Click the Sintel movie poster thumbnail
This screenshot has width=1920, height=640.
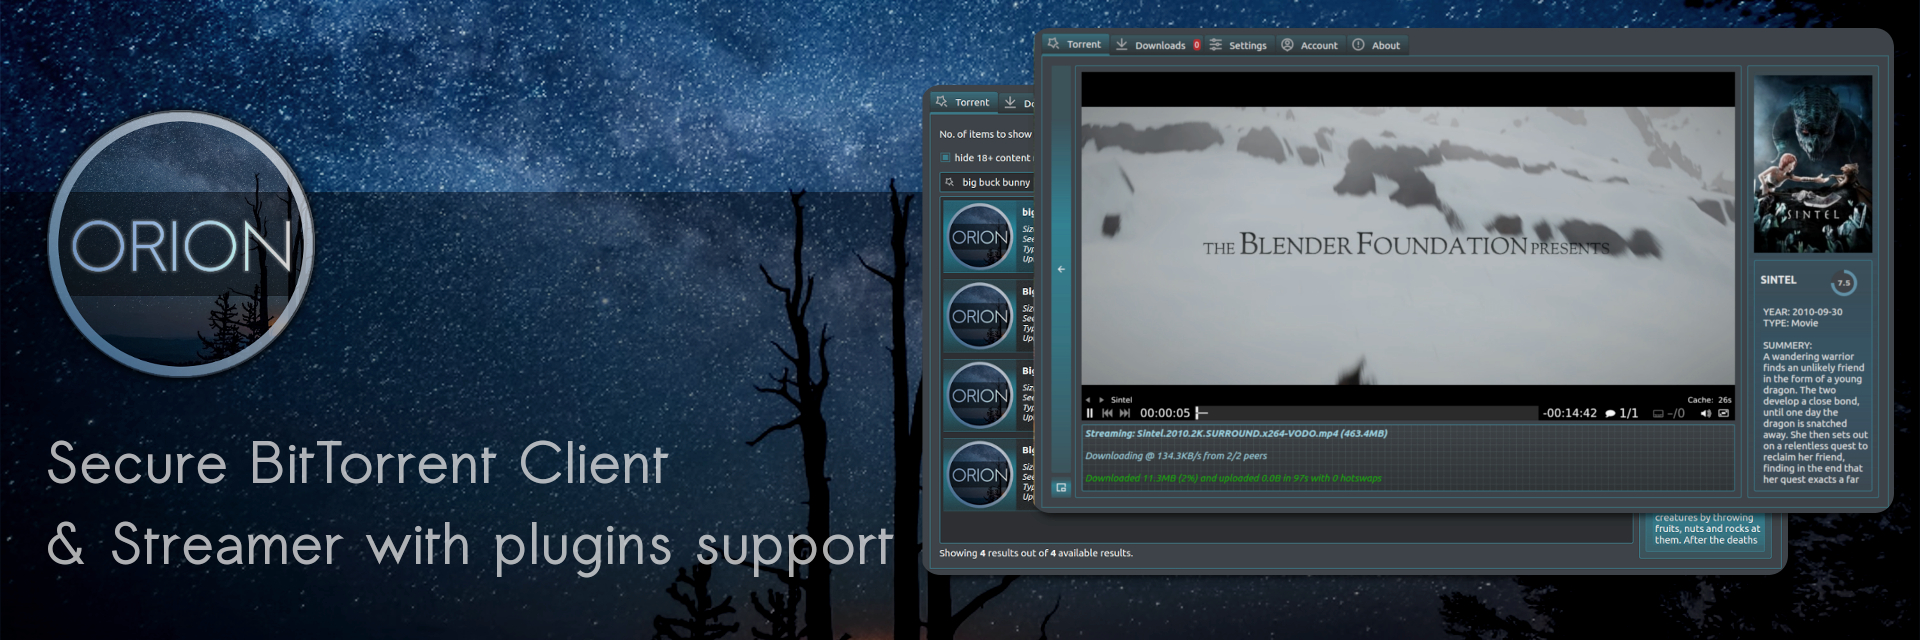click(x=1813, y=164)
